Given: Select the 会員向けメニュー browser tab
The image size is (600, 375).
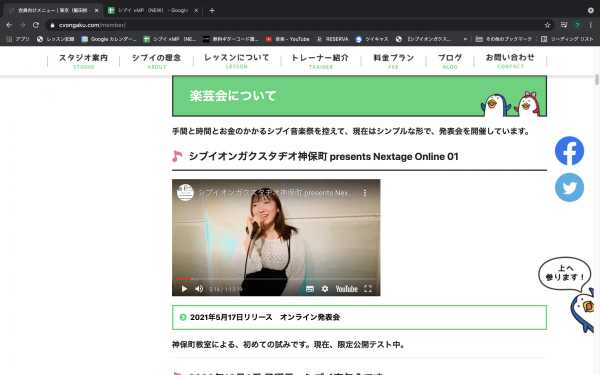Looking at the screenshot, I should point(53,10).
